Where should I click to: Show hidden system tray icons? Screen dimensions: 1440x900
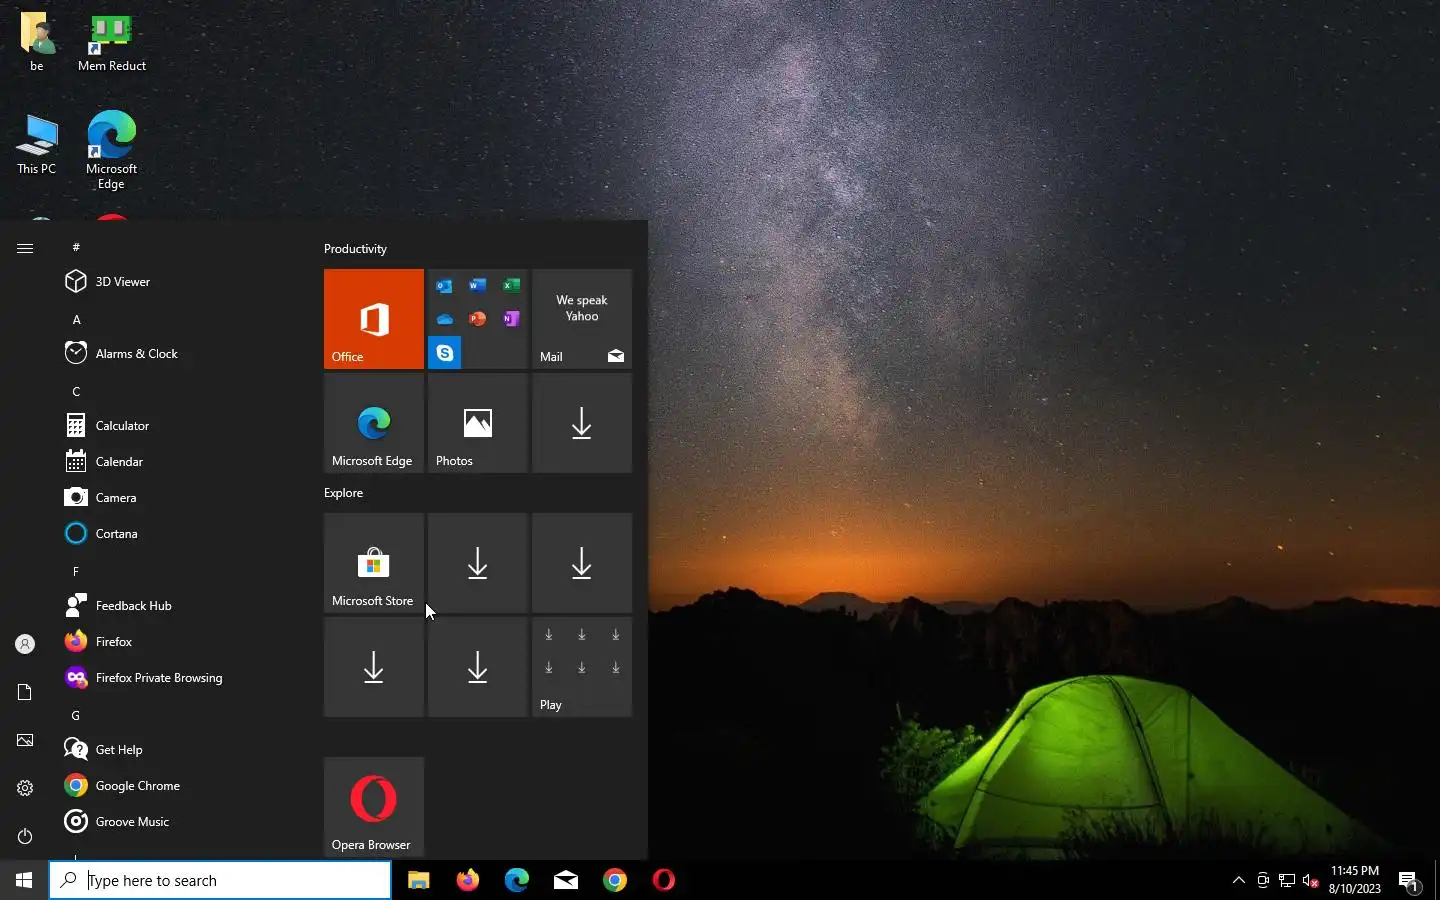point(1239,880)
